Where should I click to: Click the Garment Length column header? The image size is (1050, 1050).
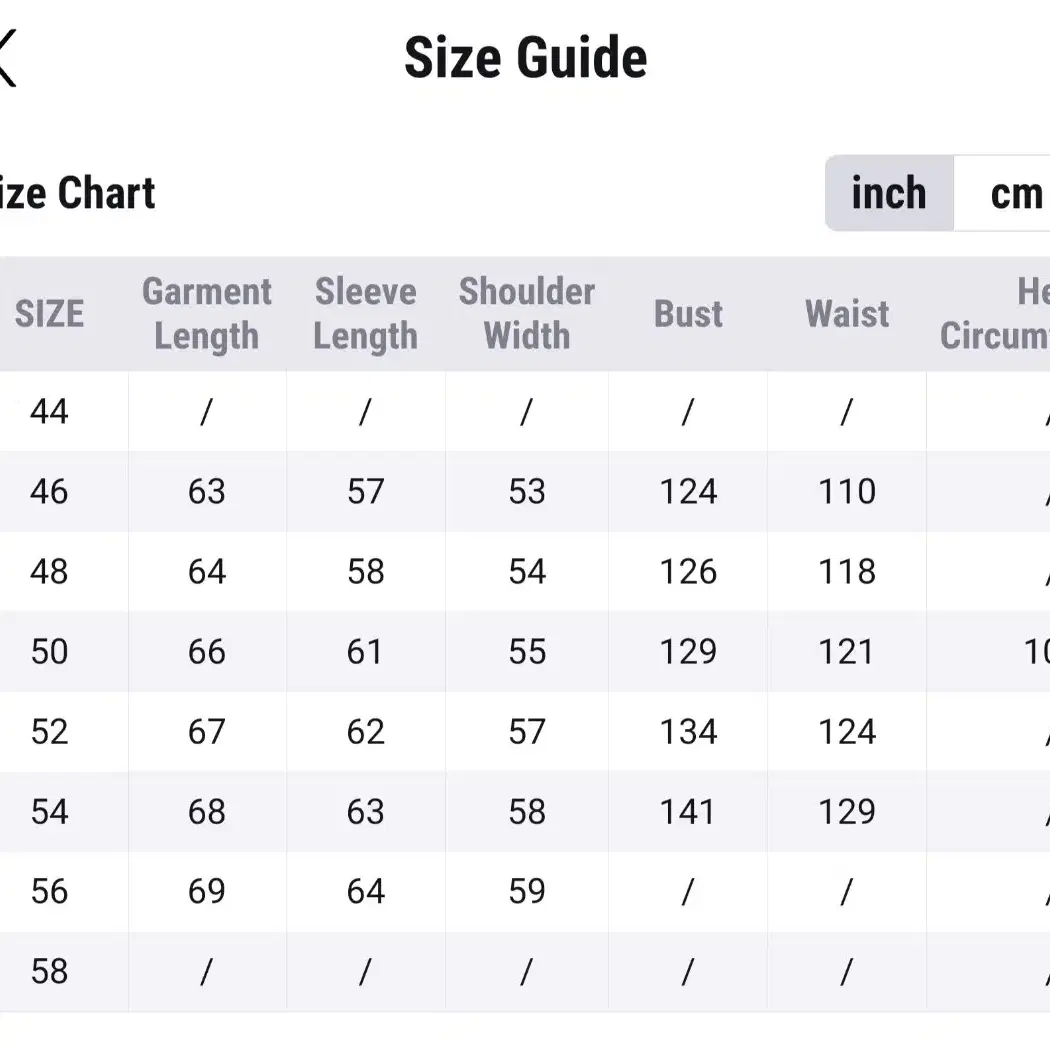click(x=207, y=313)
